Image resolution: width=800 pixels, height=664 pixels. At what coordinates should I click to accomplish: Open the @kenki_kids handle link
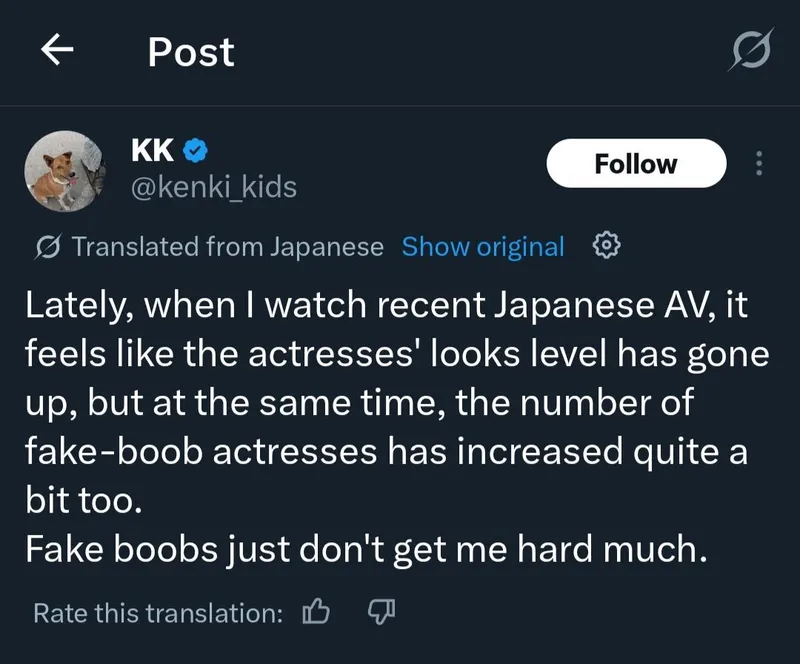(x=214, y=186)
